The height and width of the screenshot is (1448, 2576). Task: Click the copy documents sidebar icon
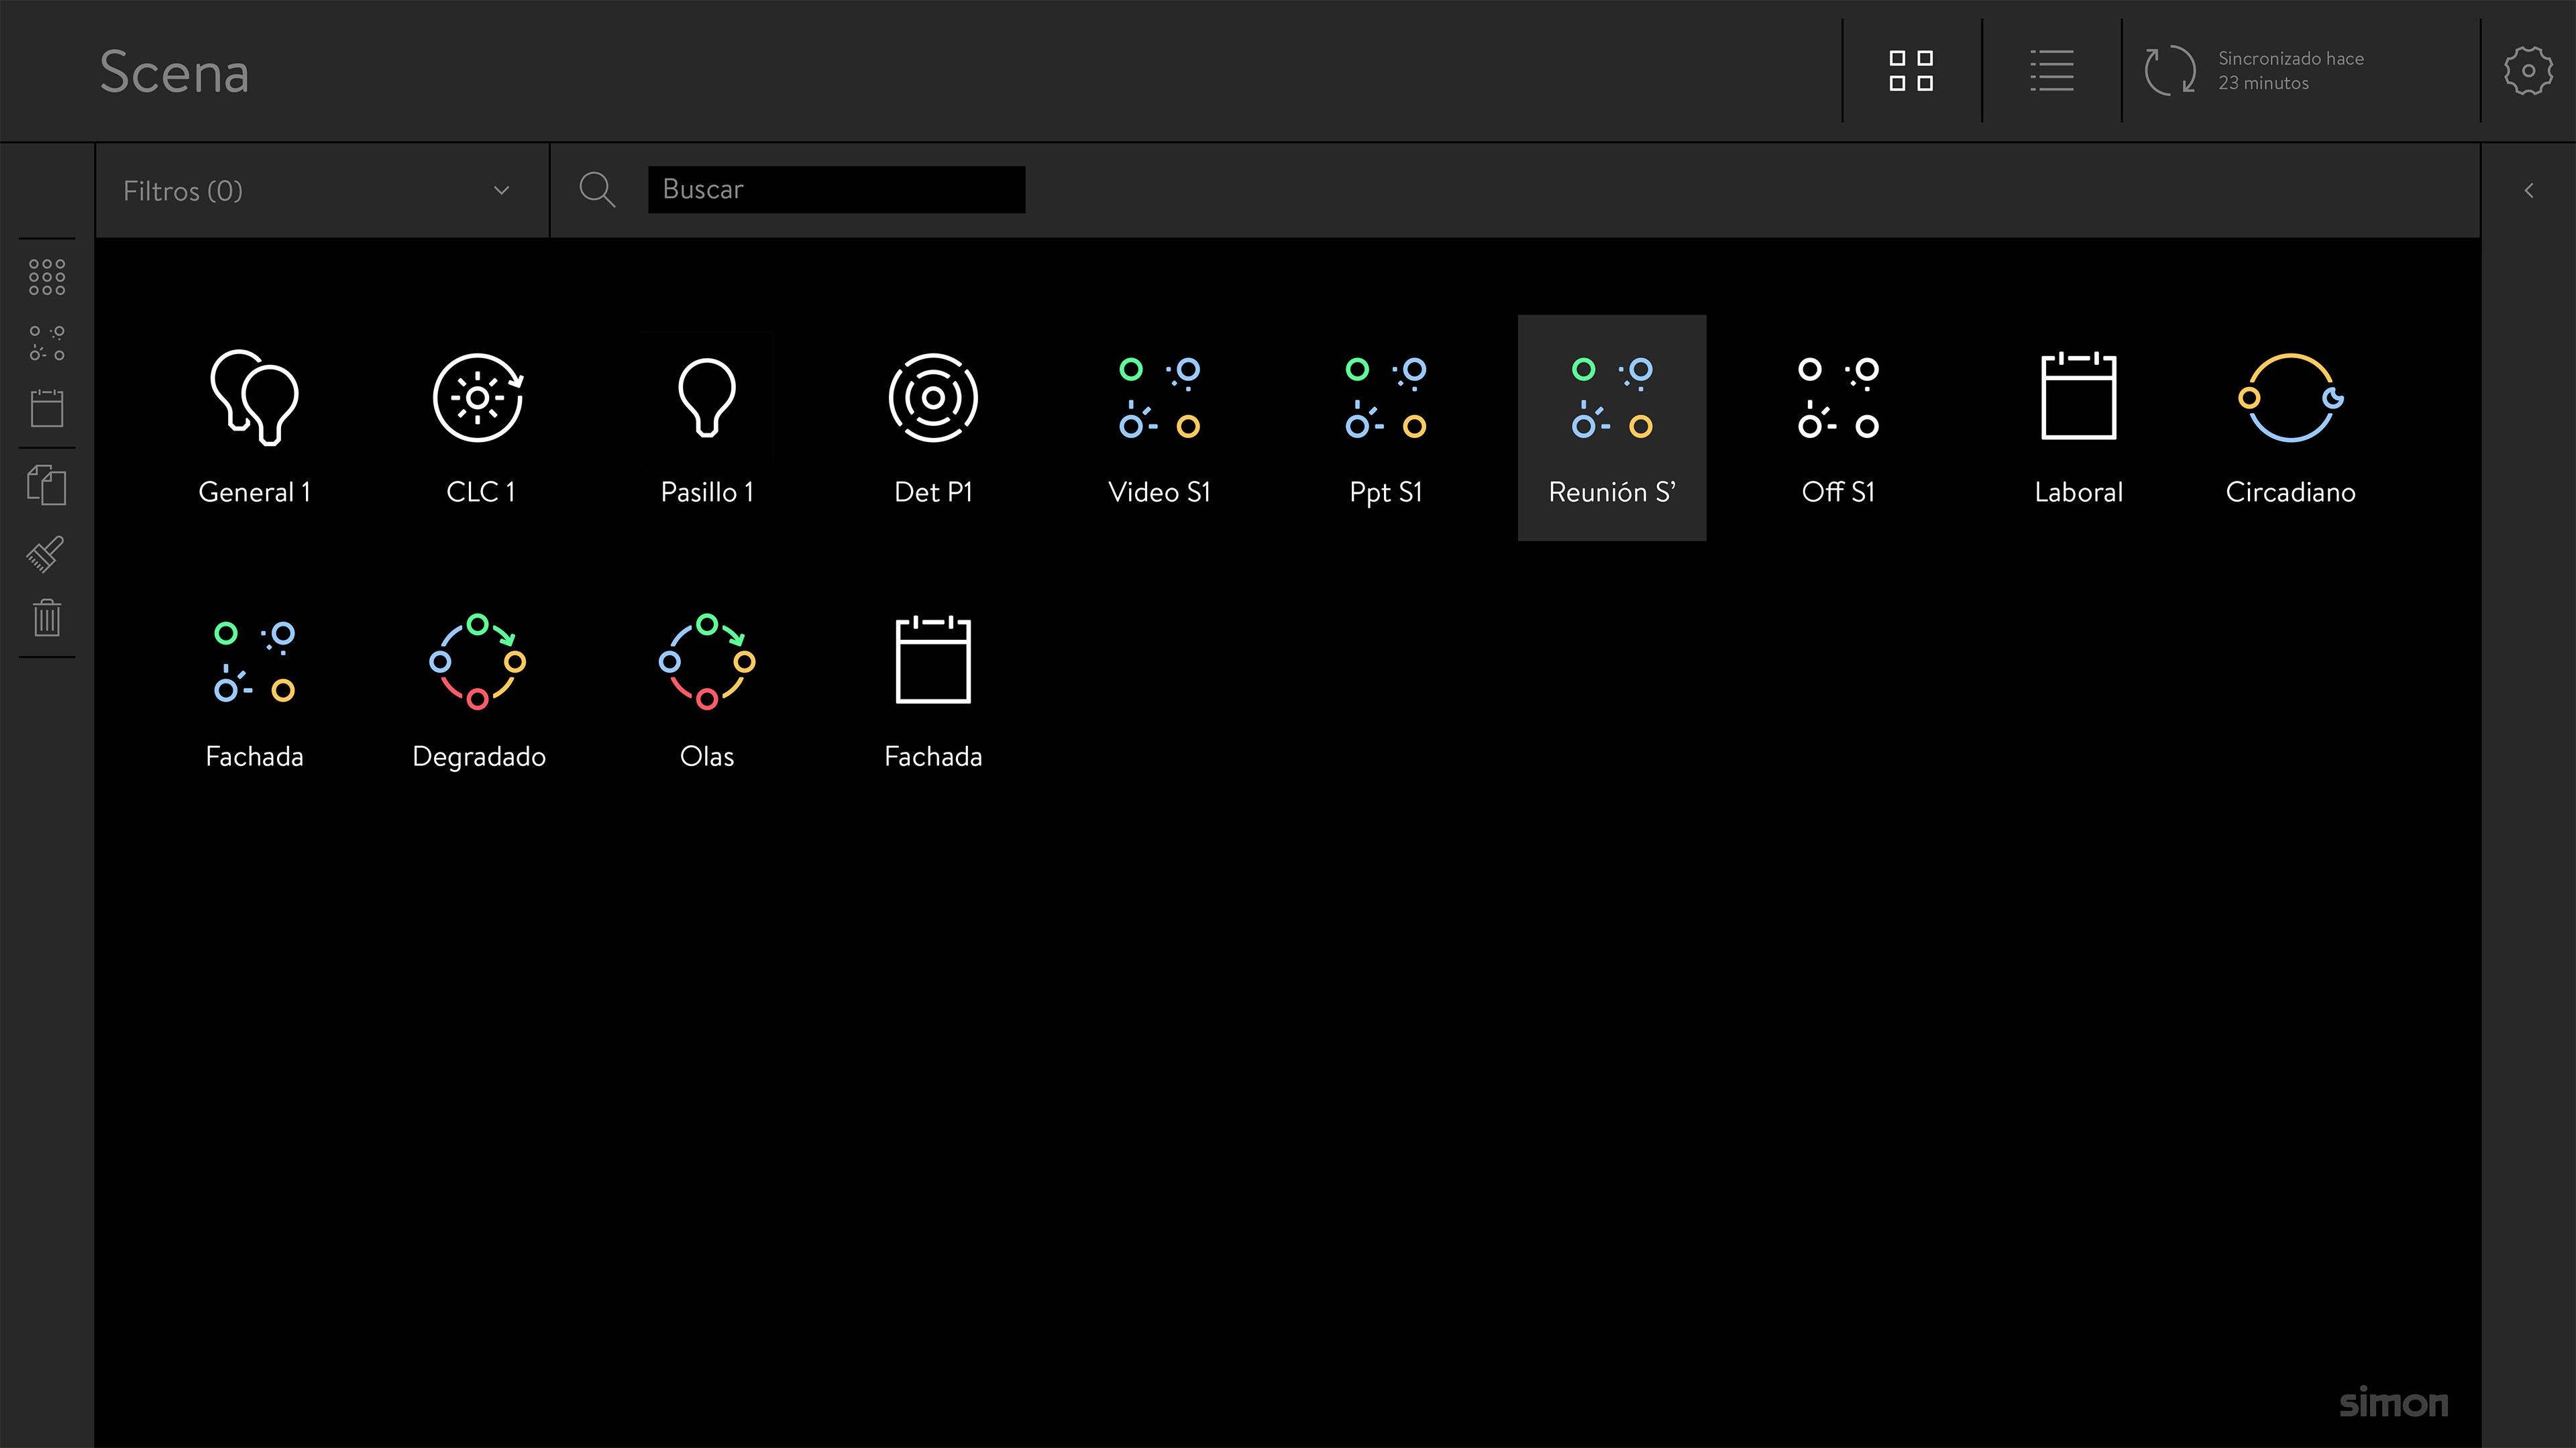(x=47, y=486)
